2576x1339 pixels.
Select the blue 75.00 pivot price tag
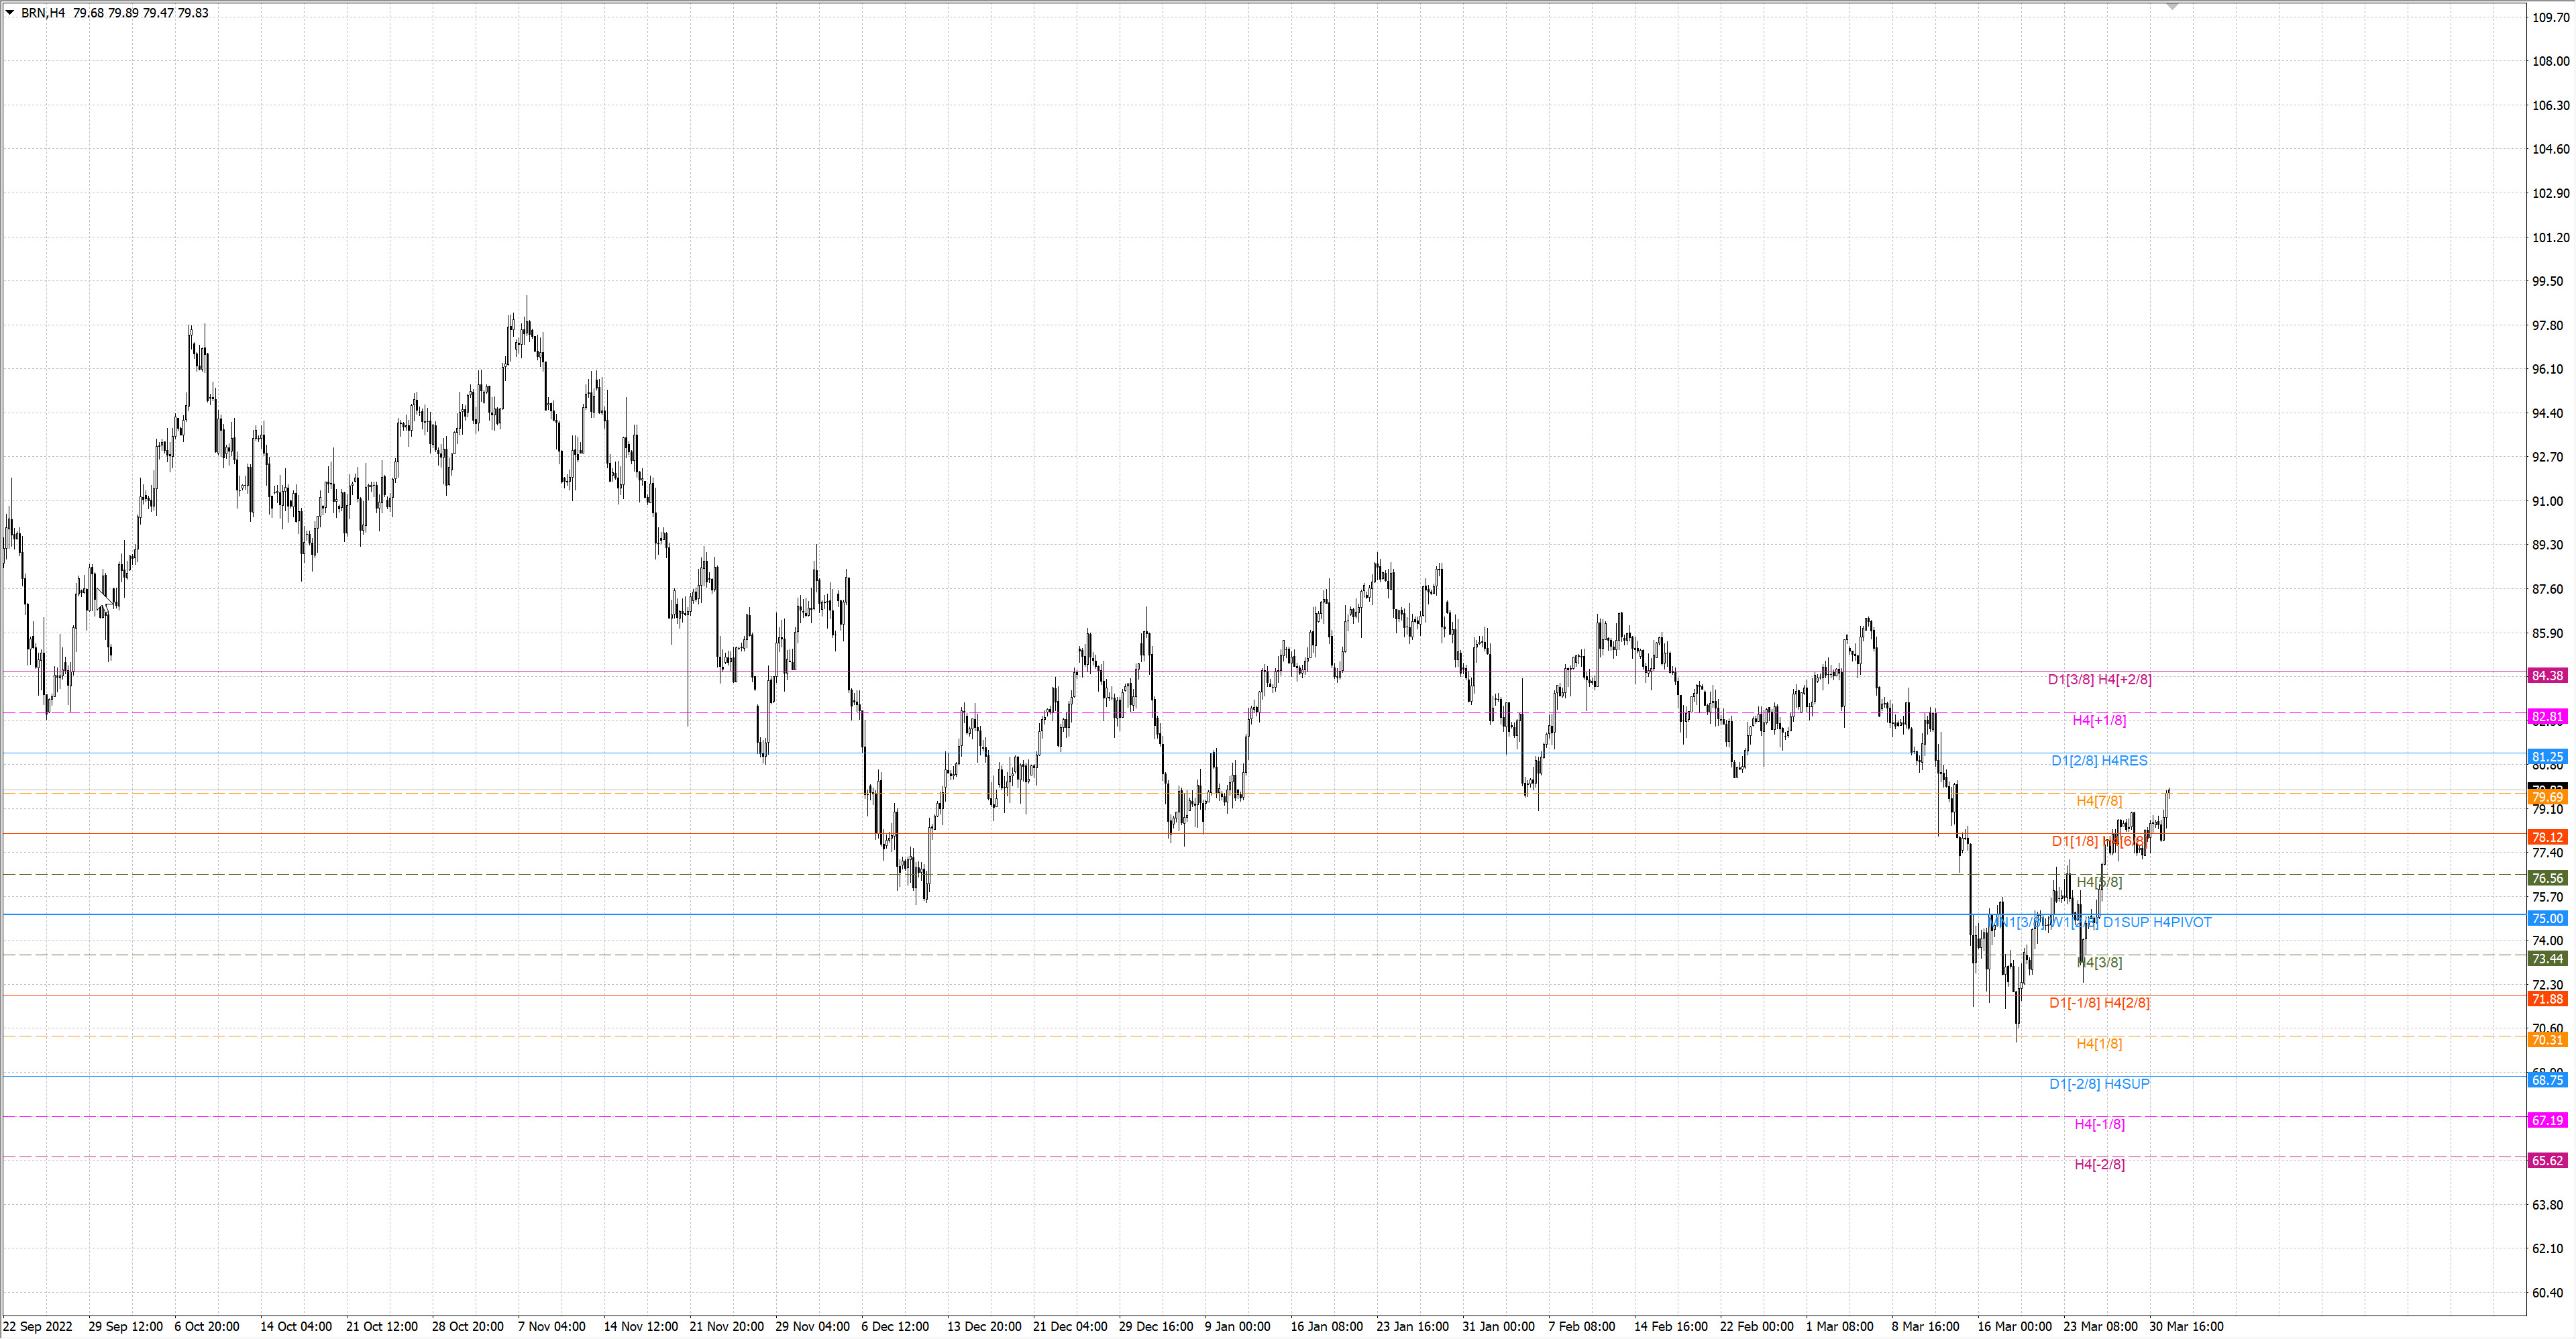tap(2546, 919)
